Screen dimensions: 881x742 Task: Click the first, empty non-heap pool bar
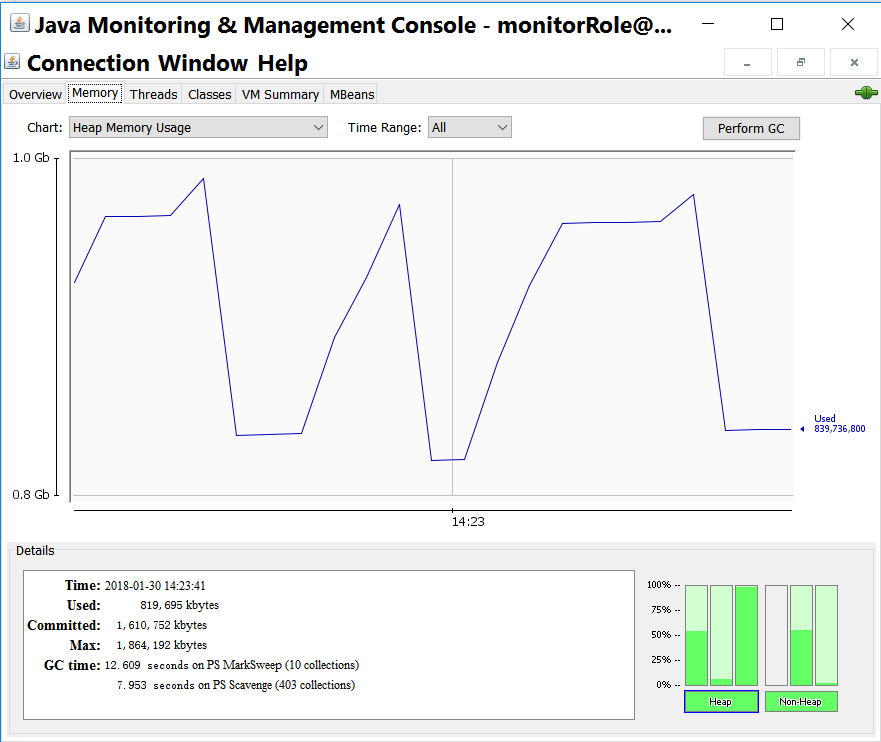[776, 635]
